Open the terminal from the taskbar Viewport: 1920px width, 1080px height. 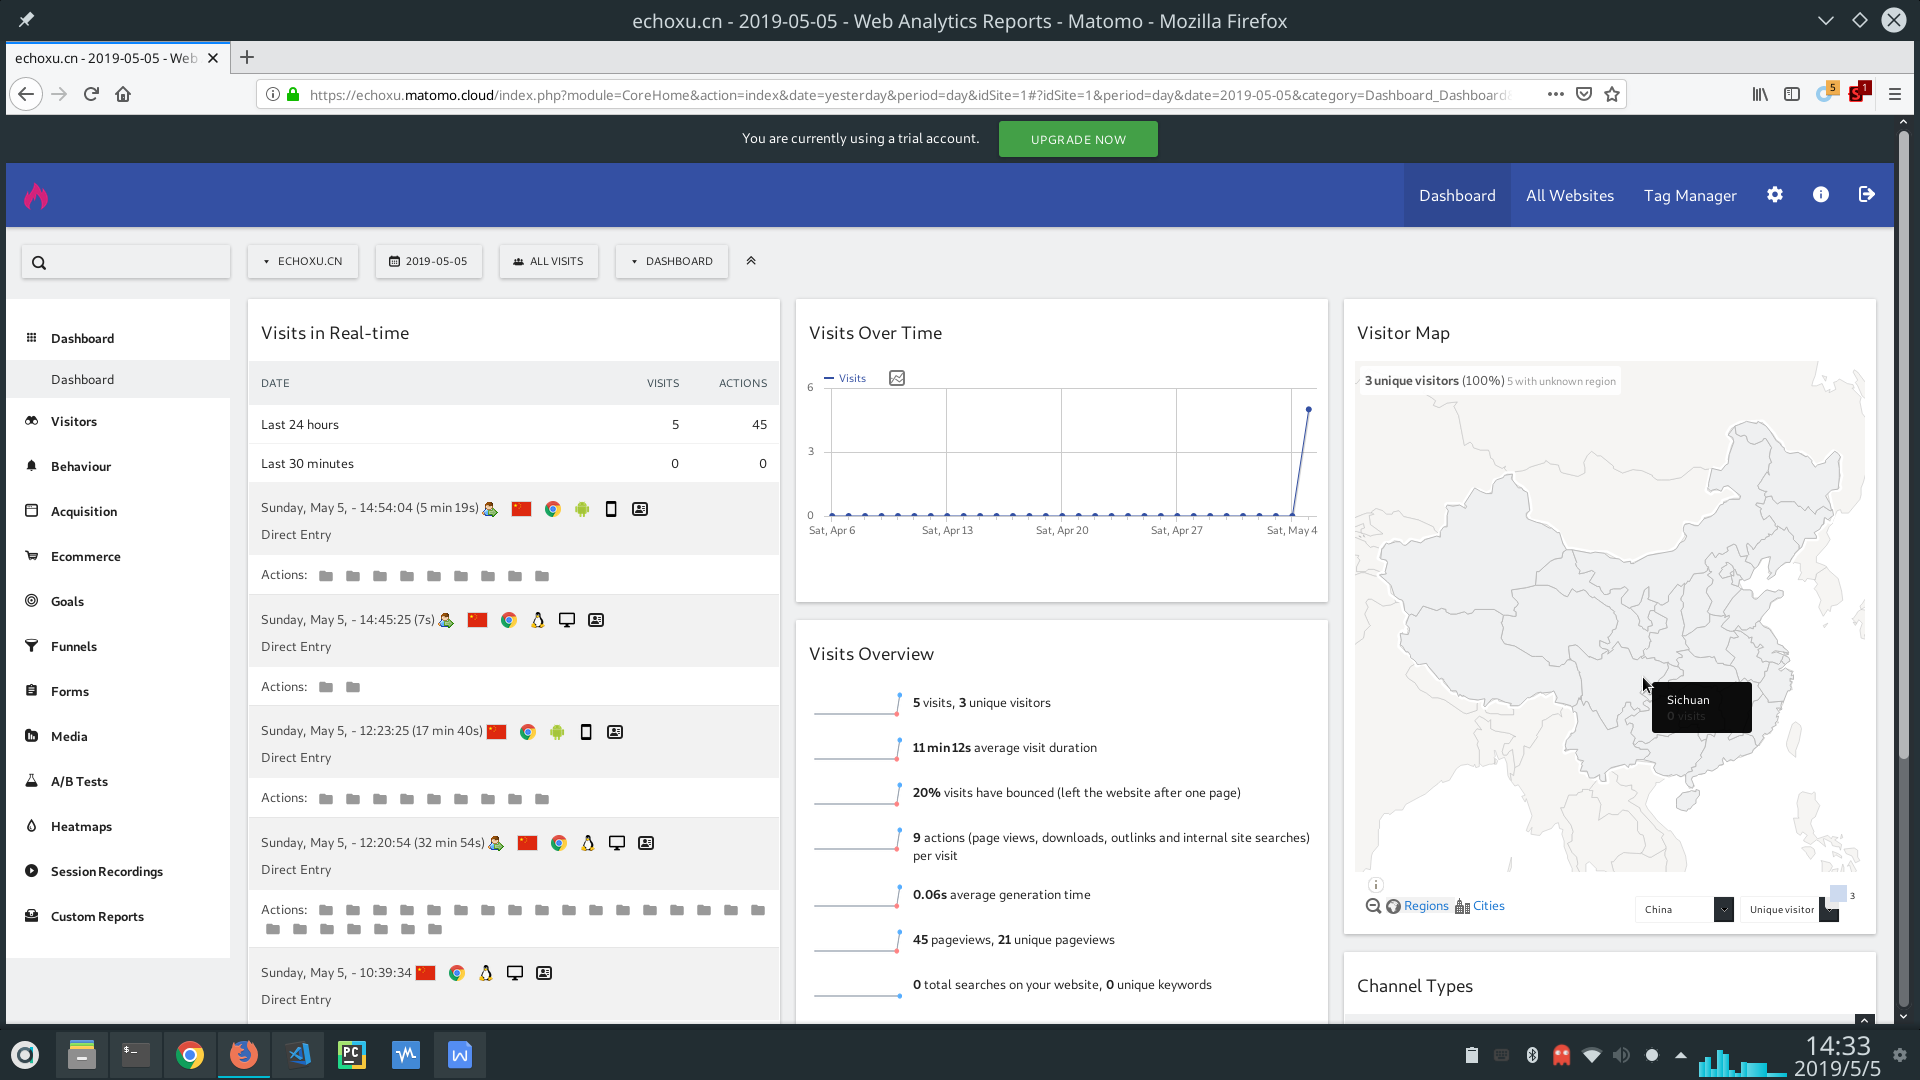tap(135, 1054)
